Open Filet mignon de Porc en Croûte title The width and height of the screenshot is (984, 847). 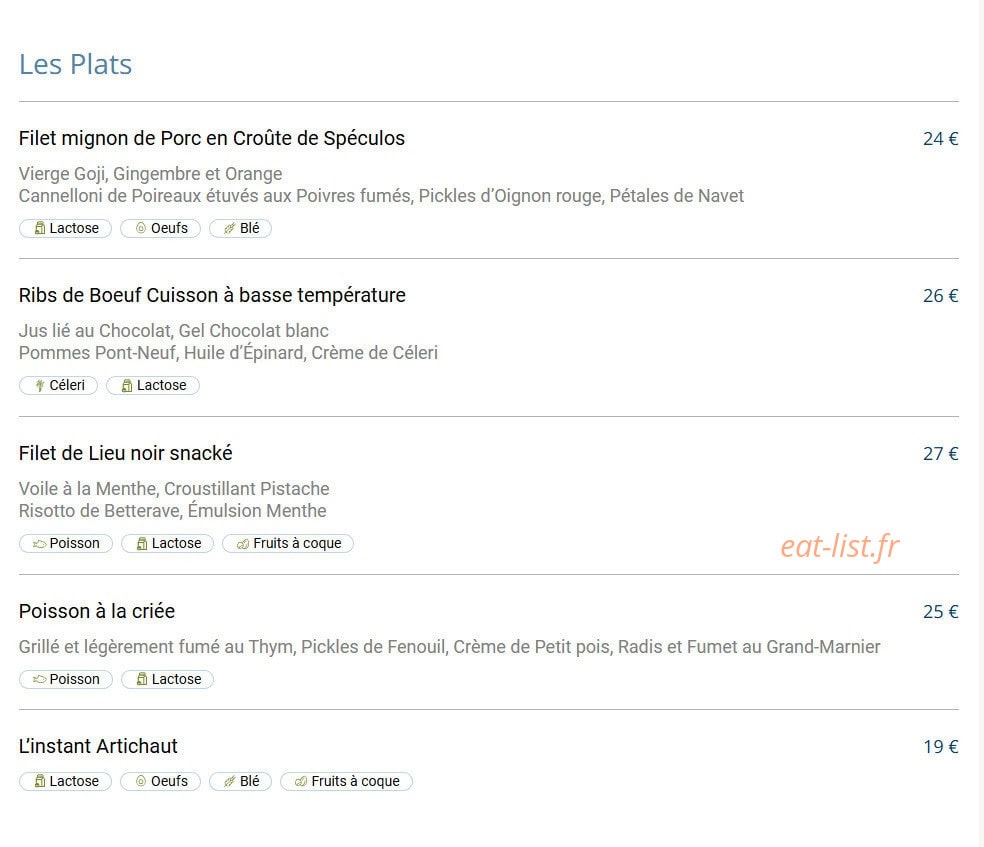[x=211, y=138]
